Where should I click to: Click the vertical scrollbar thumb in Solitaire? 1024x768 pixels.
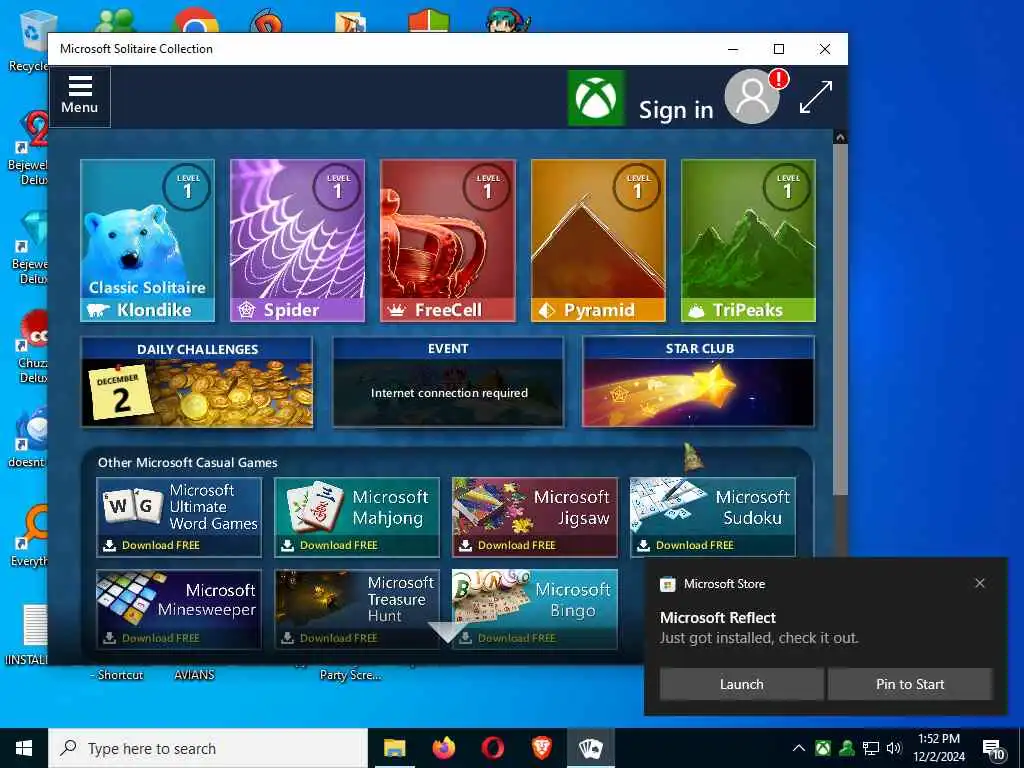pyautogui.click(x=840, y=320)
